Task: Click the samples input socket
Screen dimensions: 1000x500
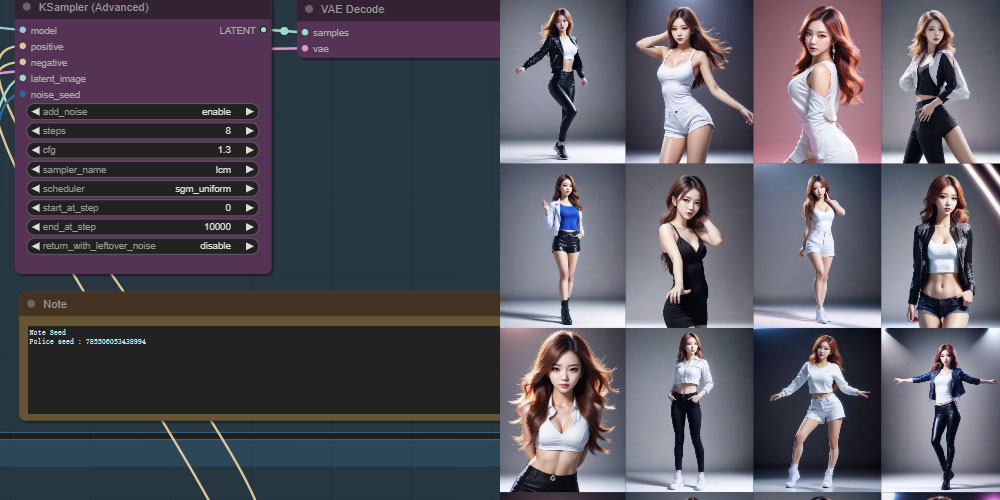Action: [x=305, y=33]
